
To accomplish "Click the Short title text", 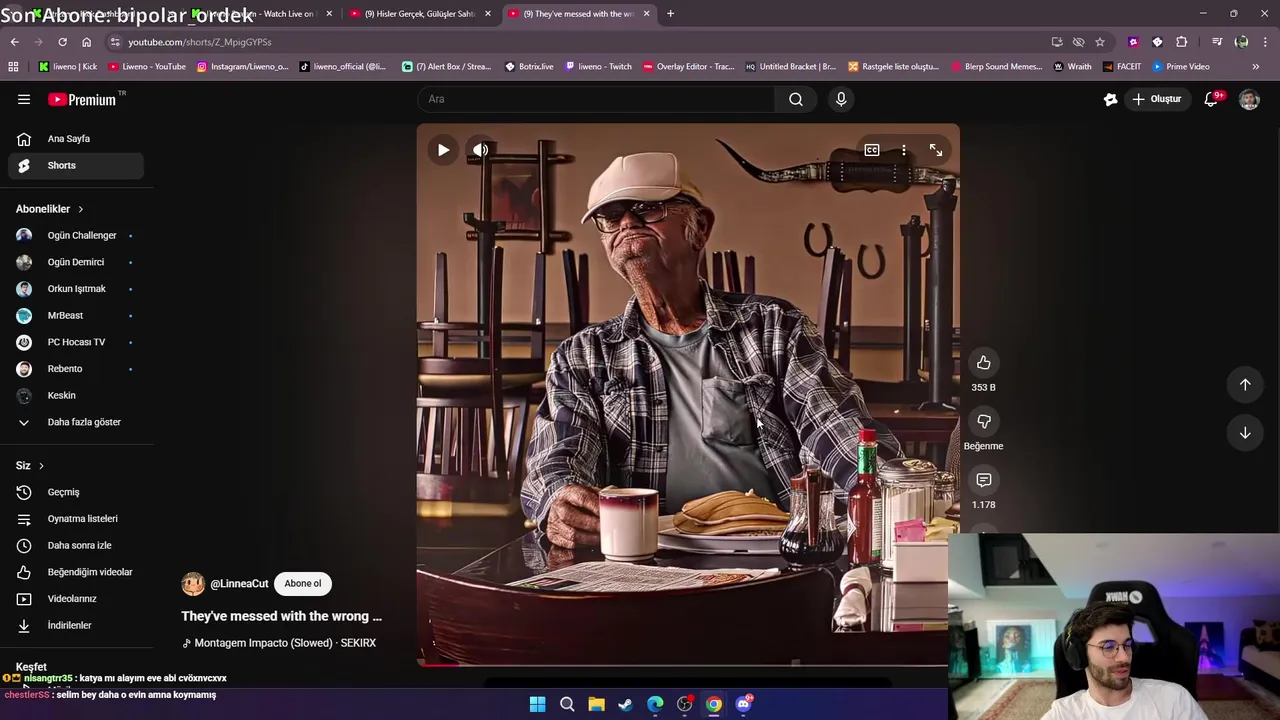I will click(x=282, y=616).
